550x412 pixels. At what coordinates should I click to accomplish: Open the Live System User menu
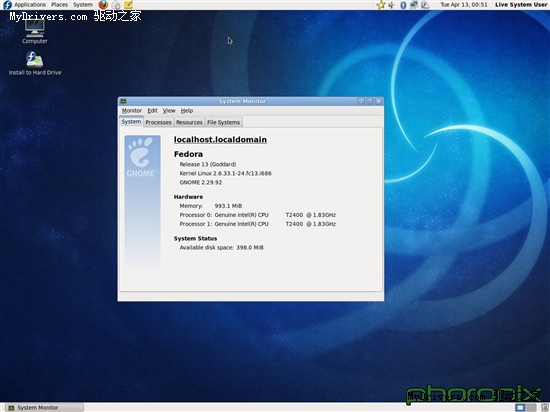[521, 5]
